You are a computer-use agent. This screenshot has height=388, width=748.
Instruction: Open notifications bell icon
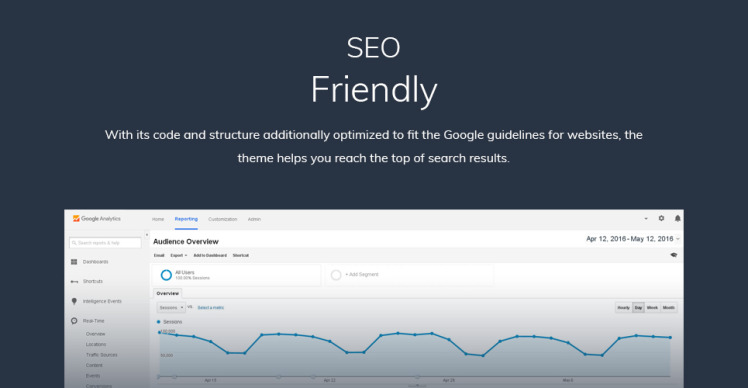tap(677, 218)
